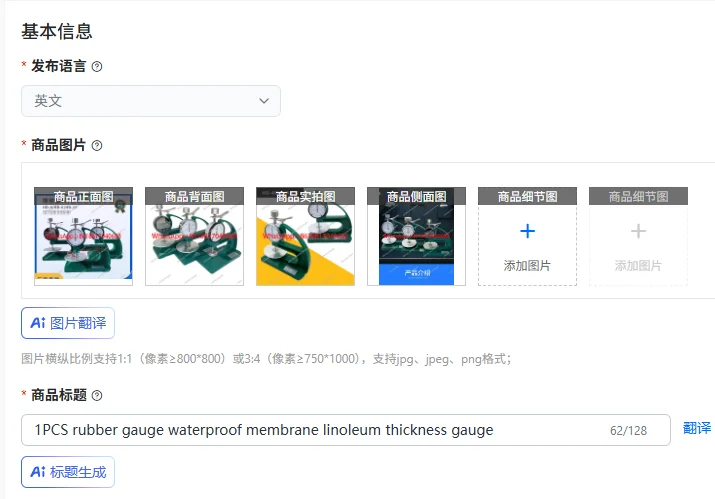
Task: Expand the 英文 language dropdown chevron
Action: coord(264,101)
